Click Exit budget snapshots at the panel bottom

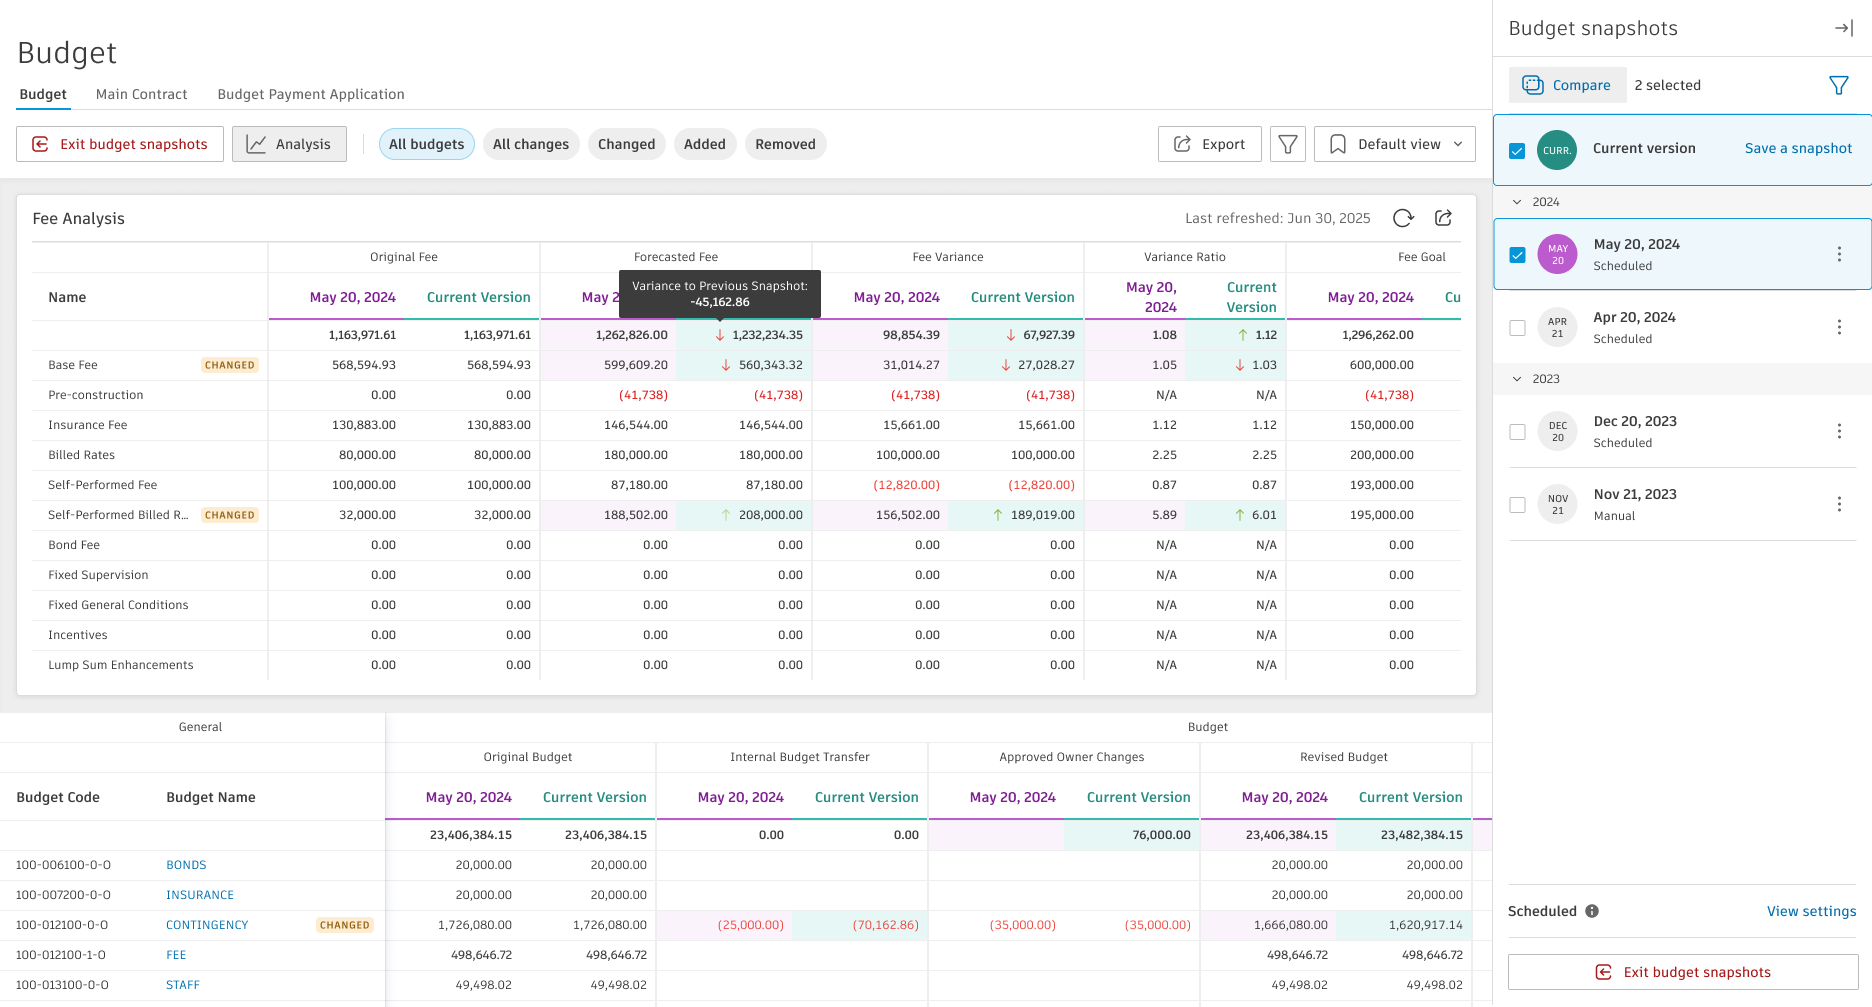click(x=1683, y=972)
